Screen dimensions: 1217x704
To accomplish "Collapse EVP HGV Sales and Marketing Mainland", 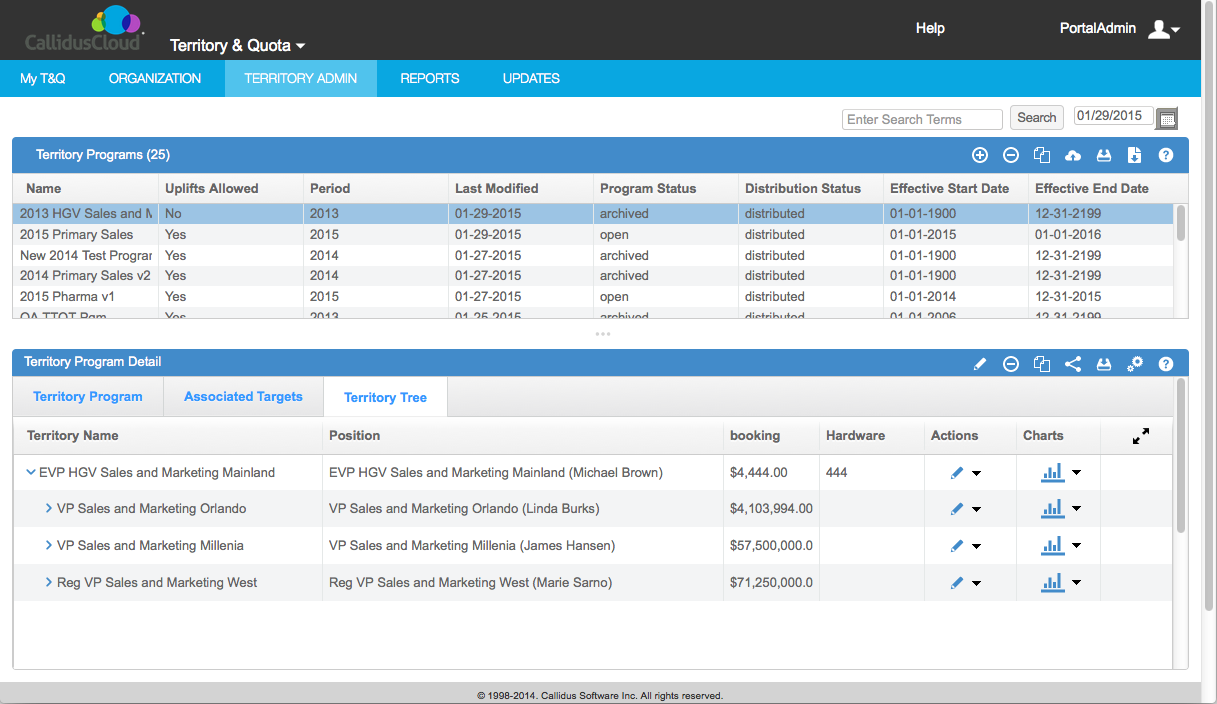I will point(31,471).
